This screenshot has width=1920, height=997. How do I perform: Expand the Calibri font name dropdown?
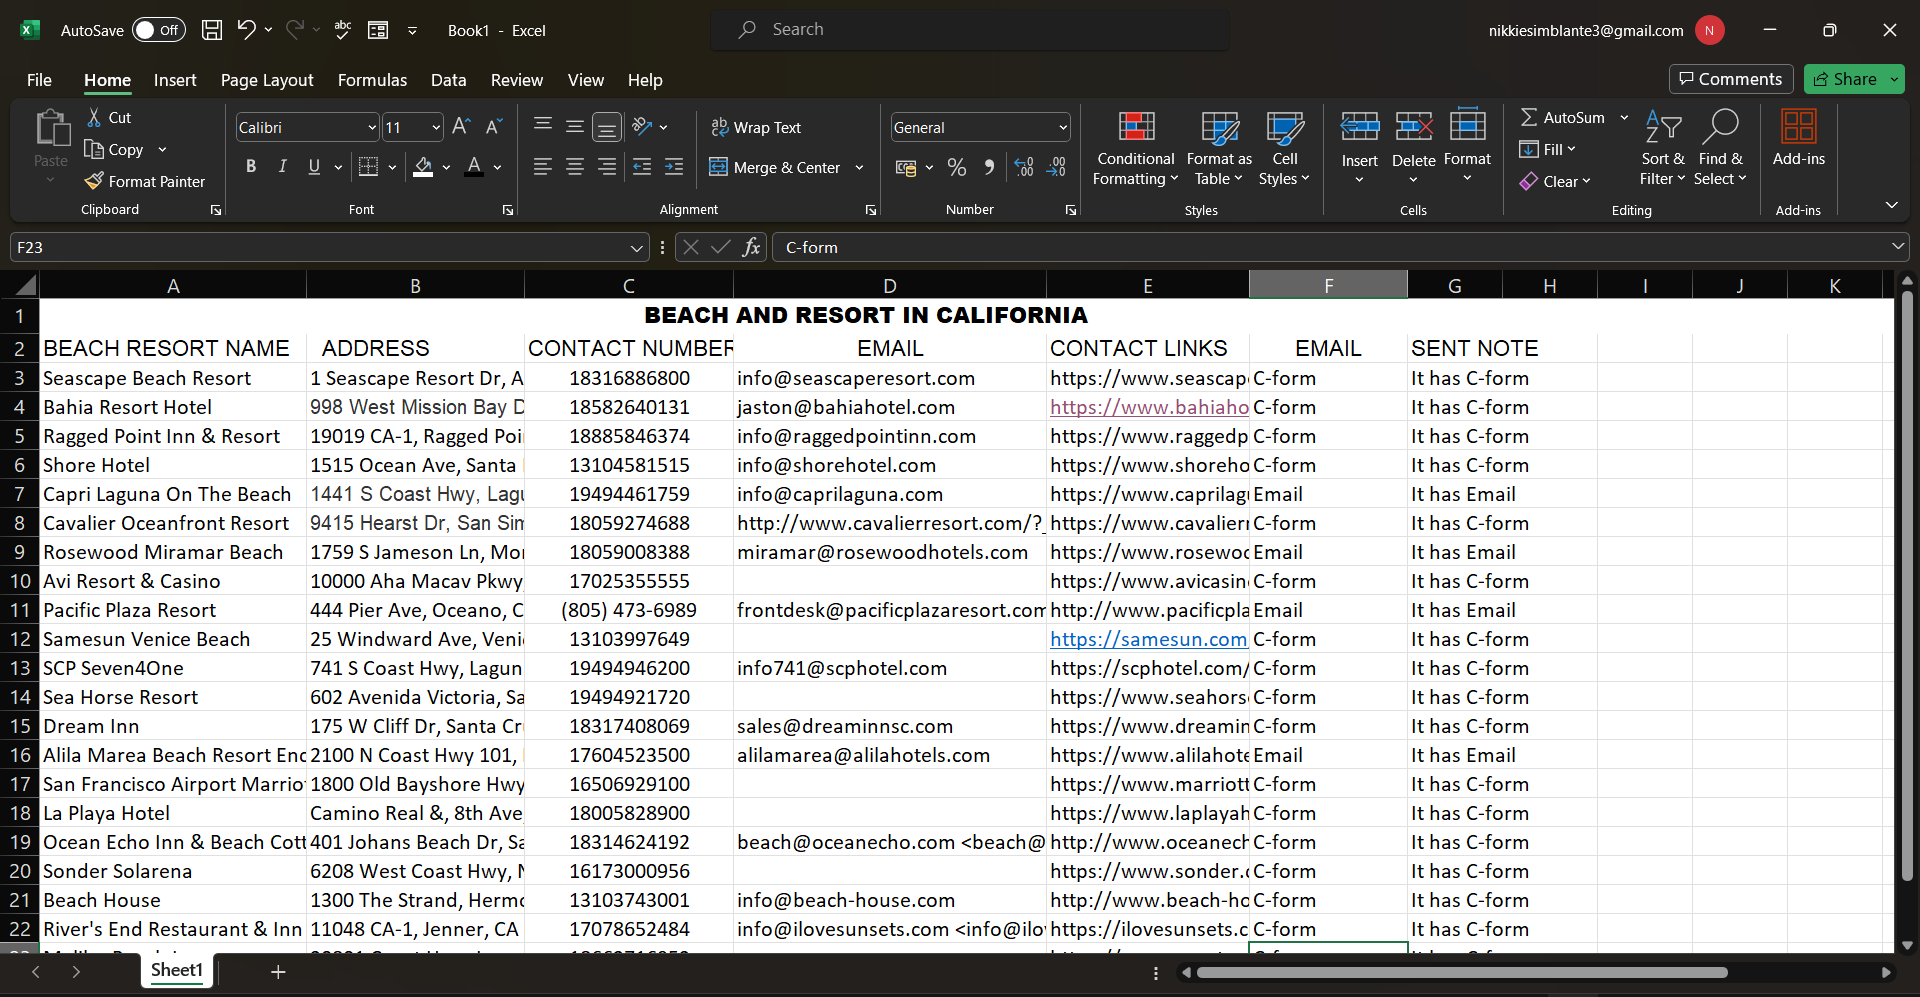372,127
